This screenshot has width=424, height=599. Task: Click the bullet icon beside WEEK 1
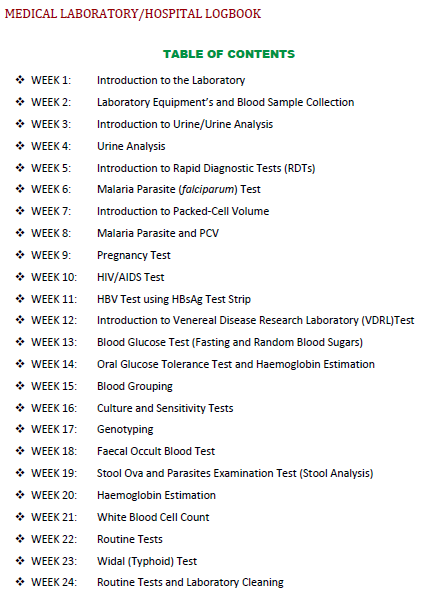coord(20,80)
